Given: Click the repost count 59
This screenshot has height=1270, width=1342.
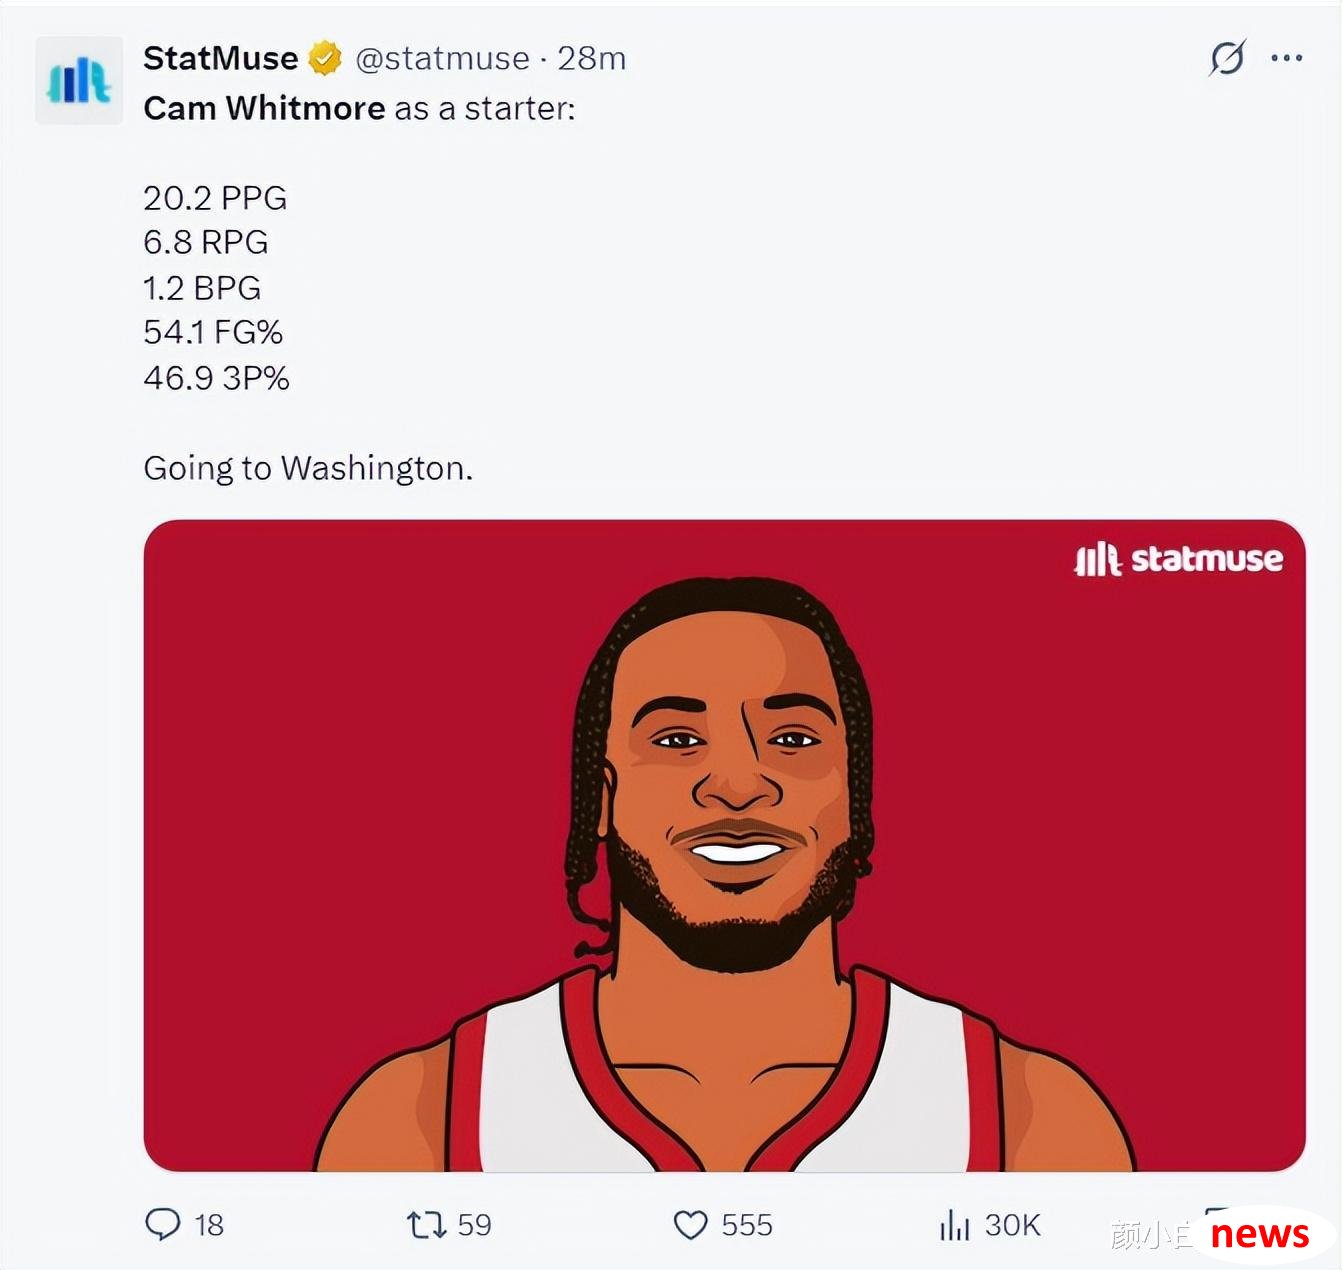Looking at the screenshot, I should (x=474, y=1225).
